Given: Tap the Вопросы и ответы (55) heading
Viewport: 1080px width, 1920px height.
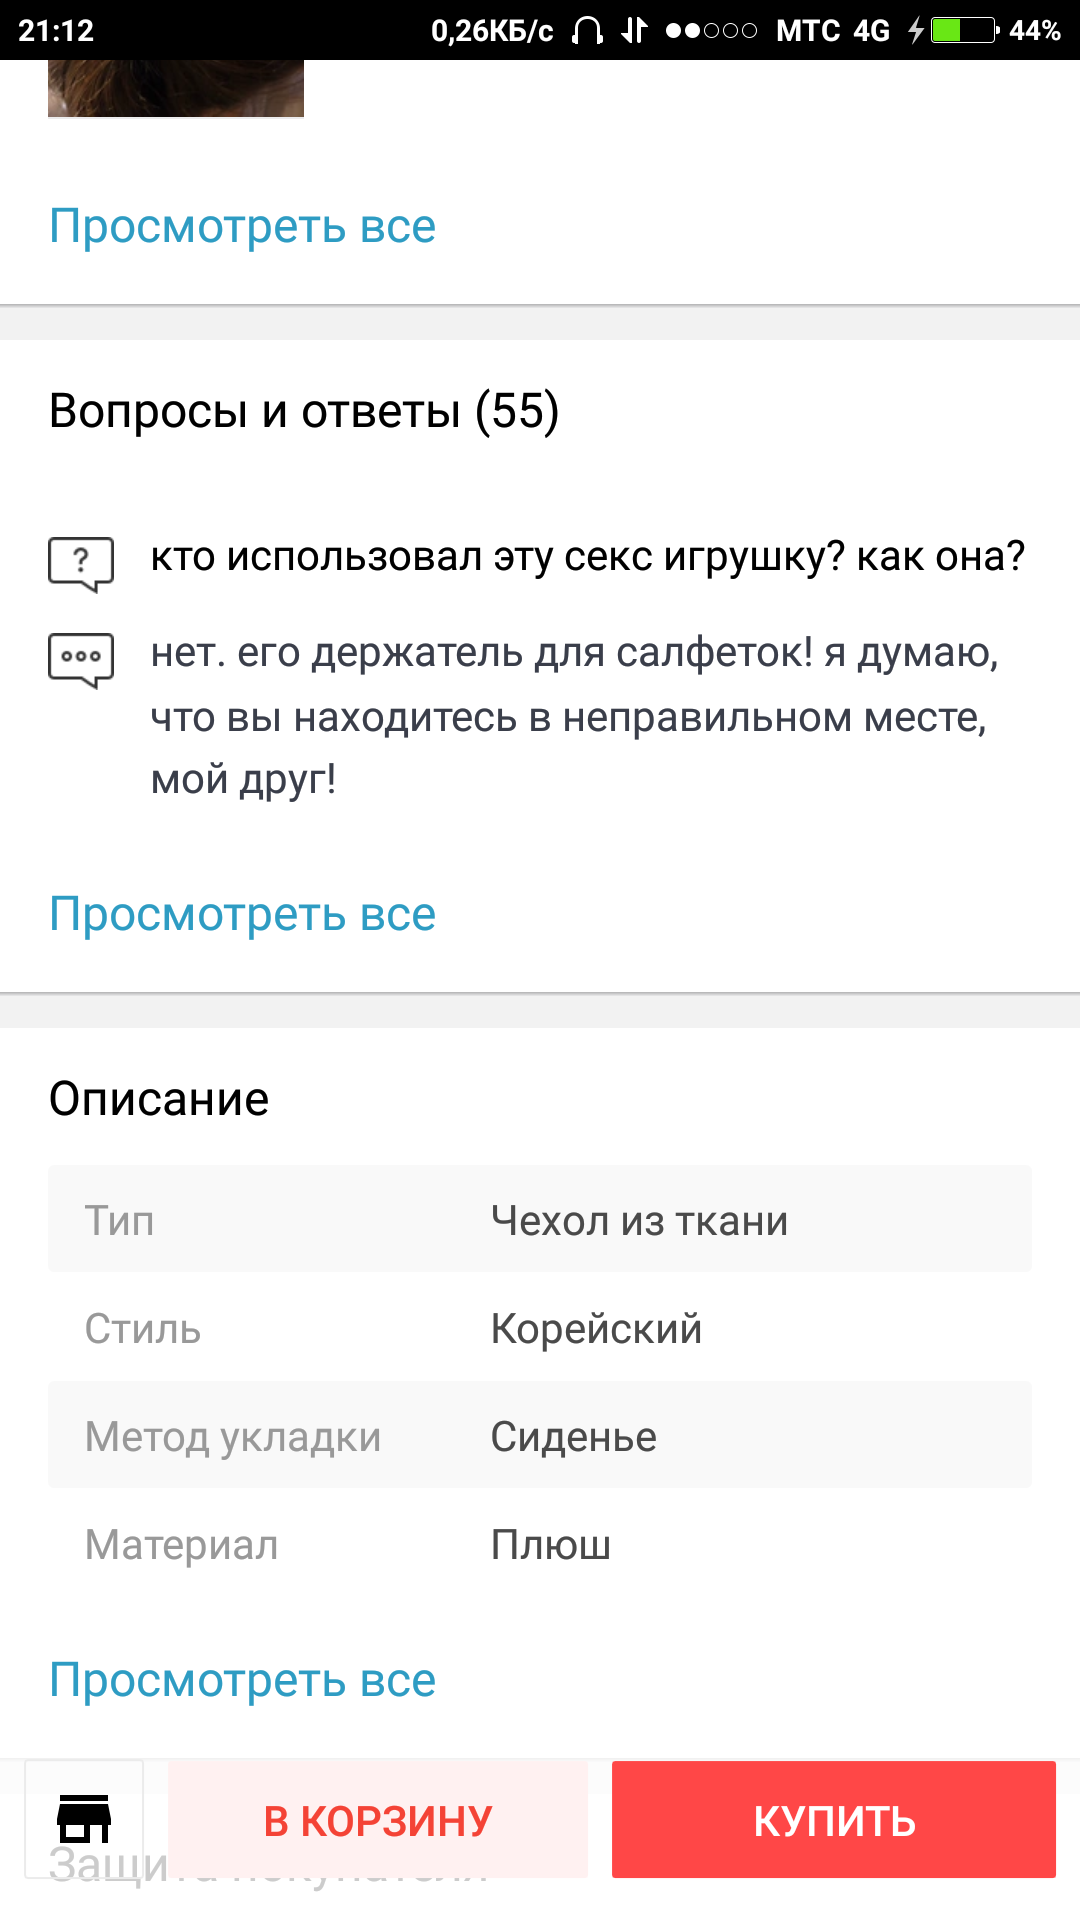Looking at the screenshot, I should pos(304,411).
